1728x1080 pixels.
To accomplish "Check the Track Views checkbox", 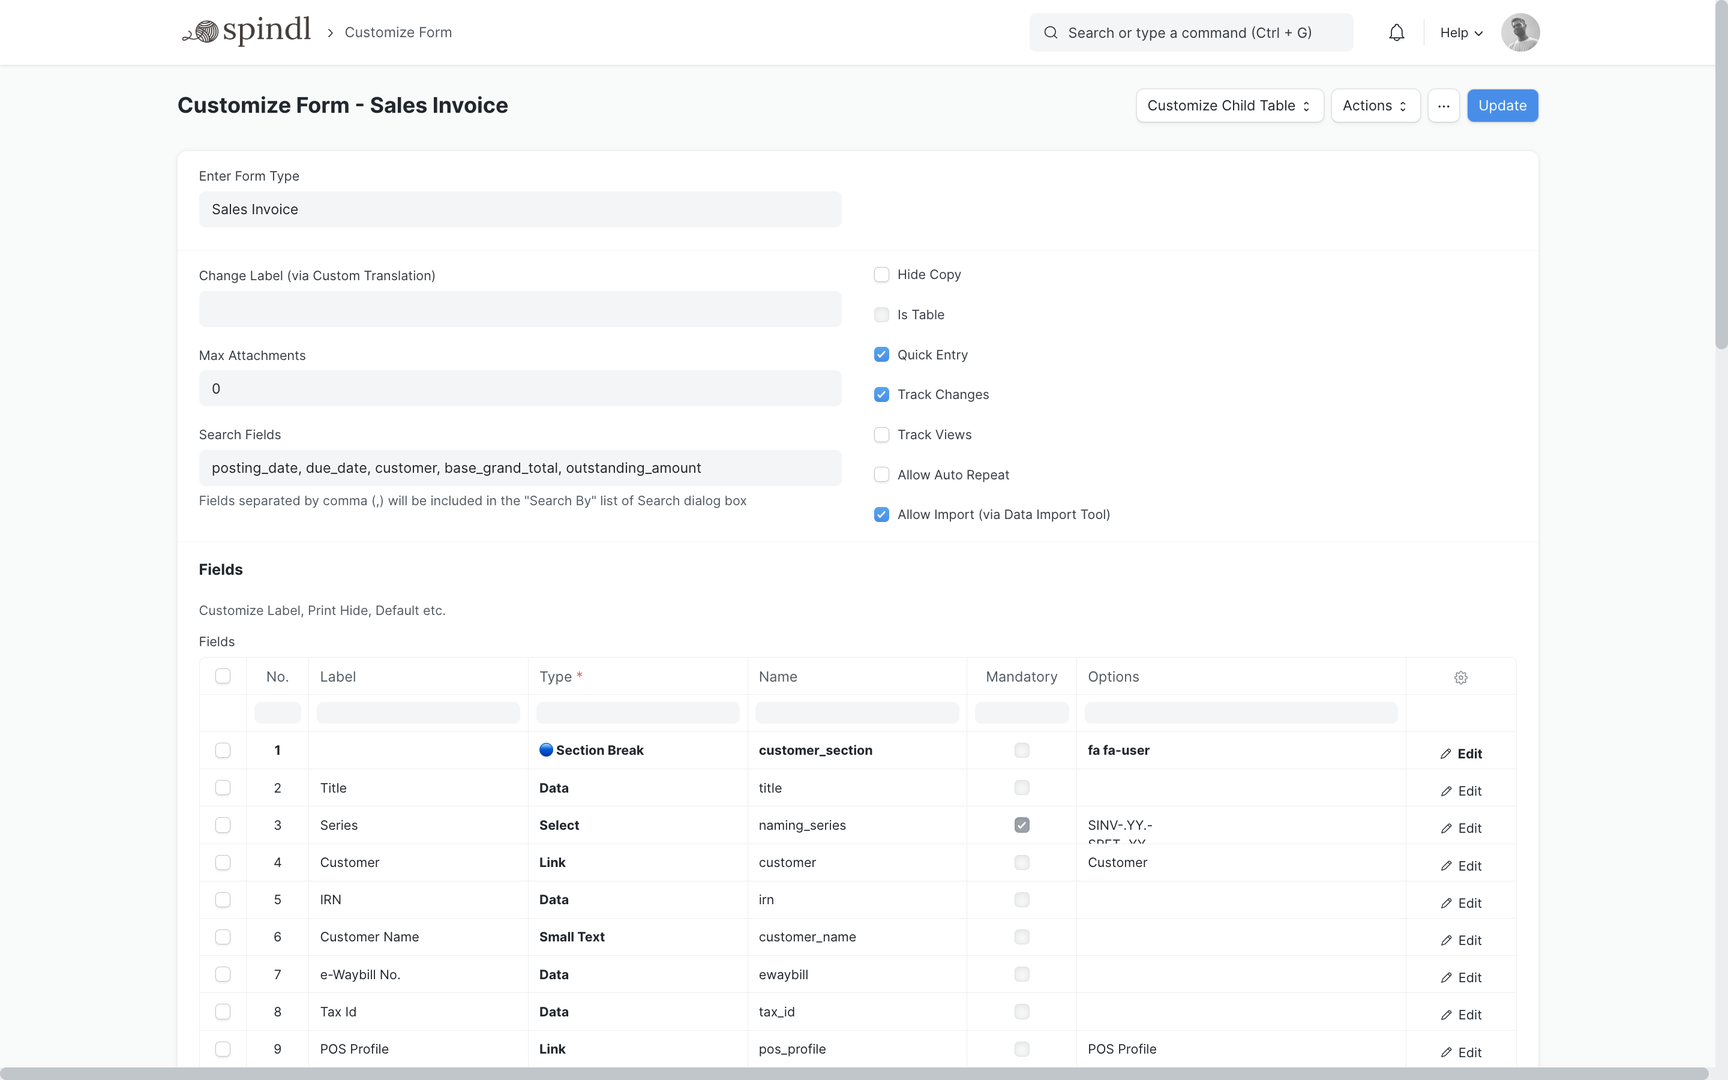I will (x=881, y=434).
